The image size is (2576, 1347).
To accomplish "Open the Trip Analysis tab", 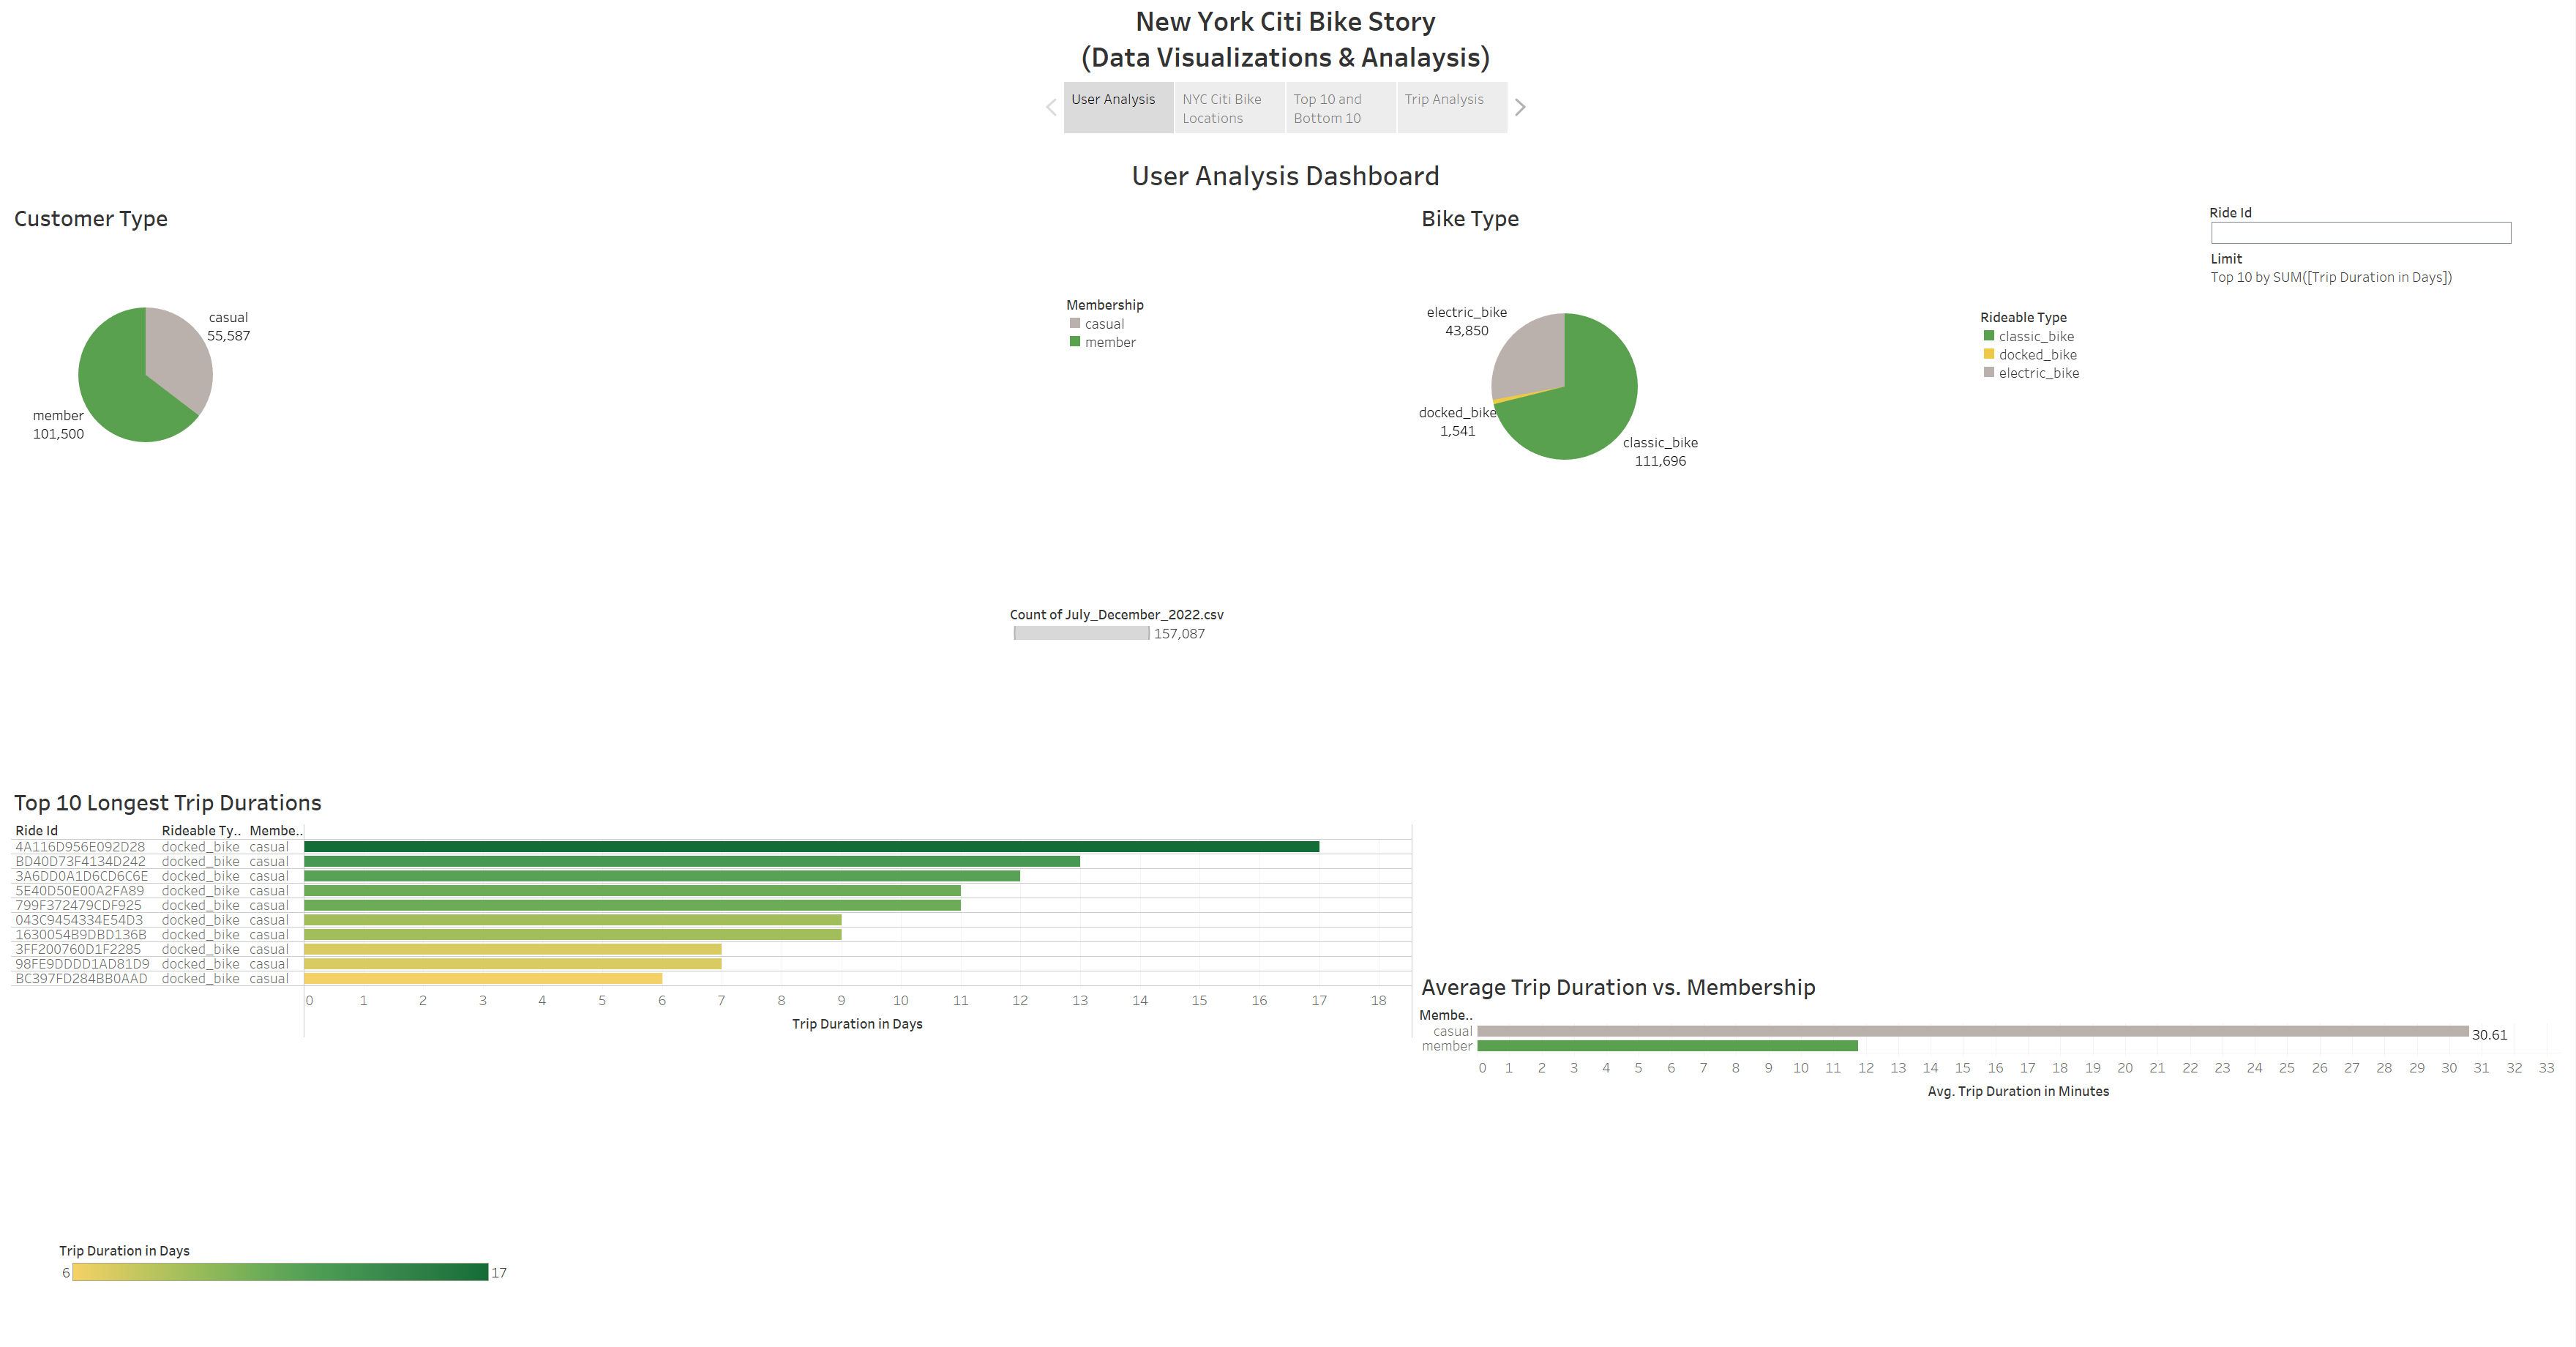I will 1451,107.
